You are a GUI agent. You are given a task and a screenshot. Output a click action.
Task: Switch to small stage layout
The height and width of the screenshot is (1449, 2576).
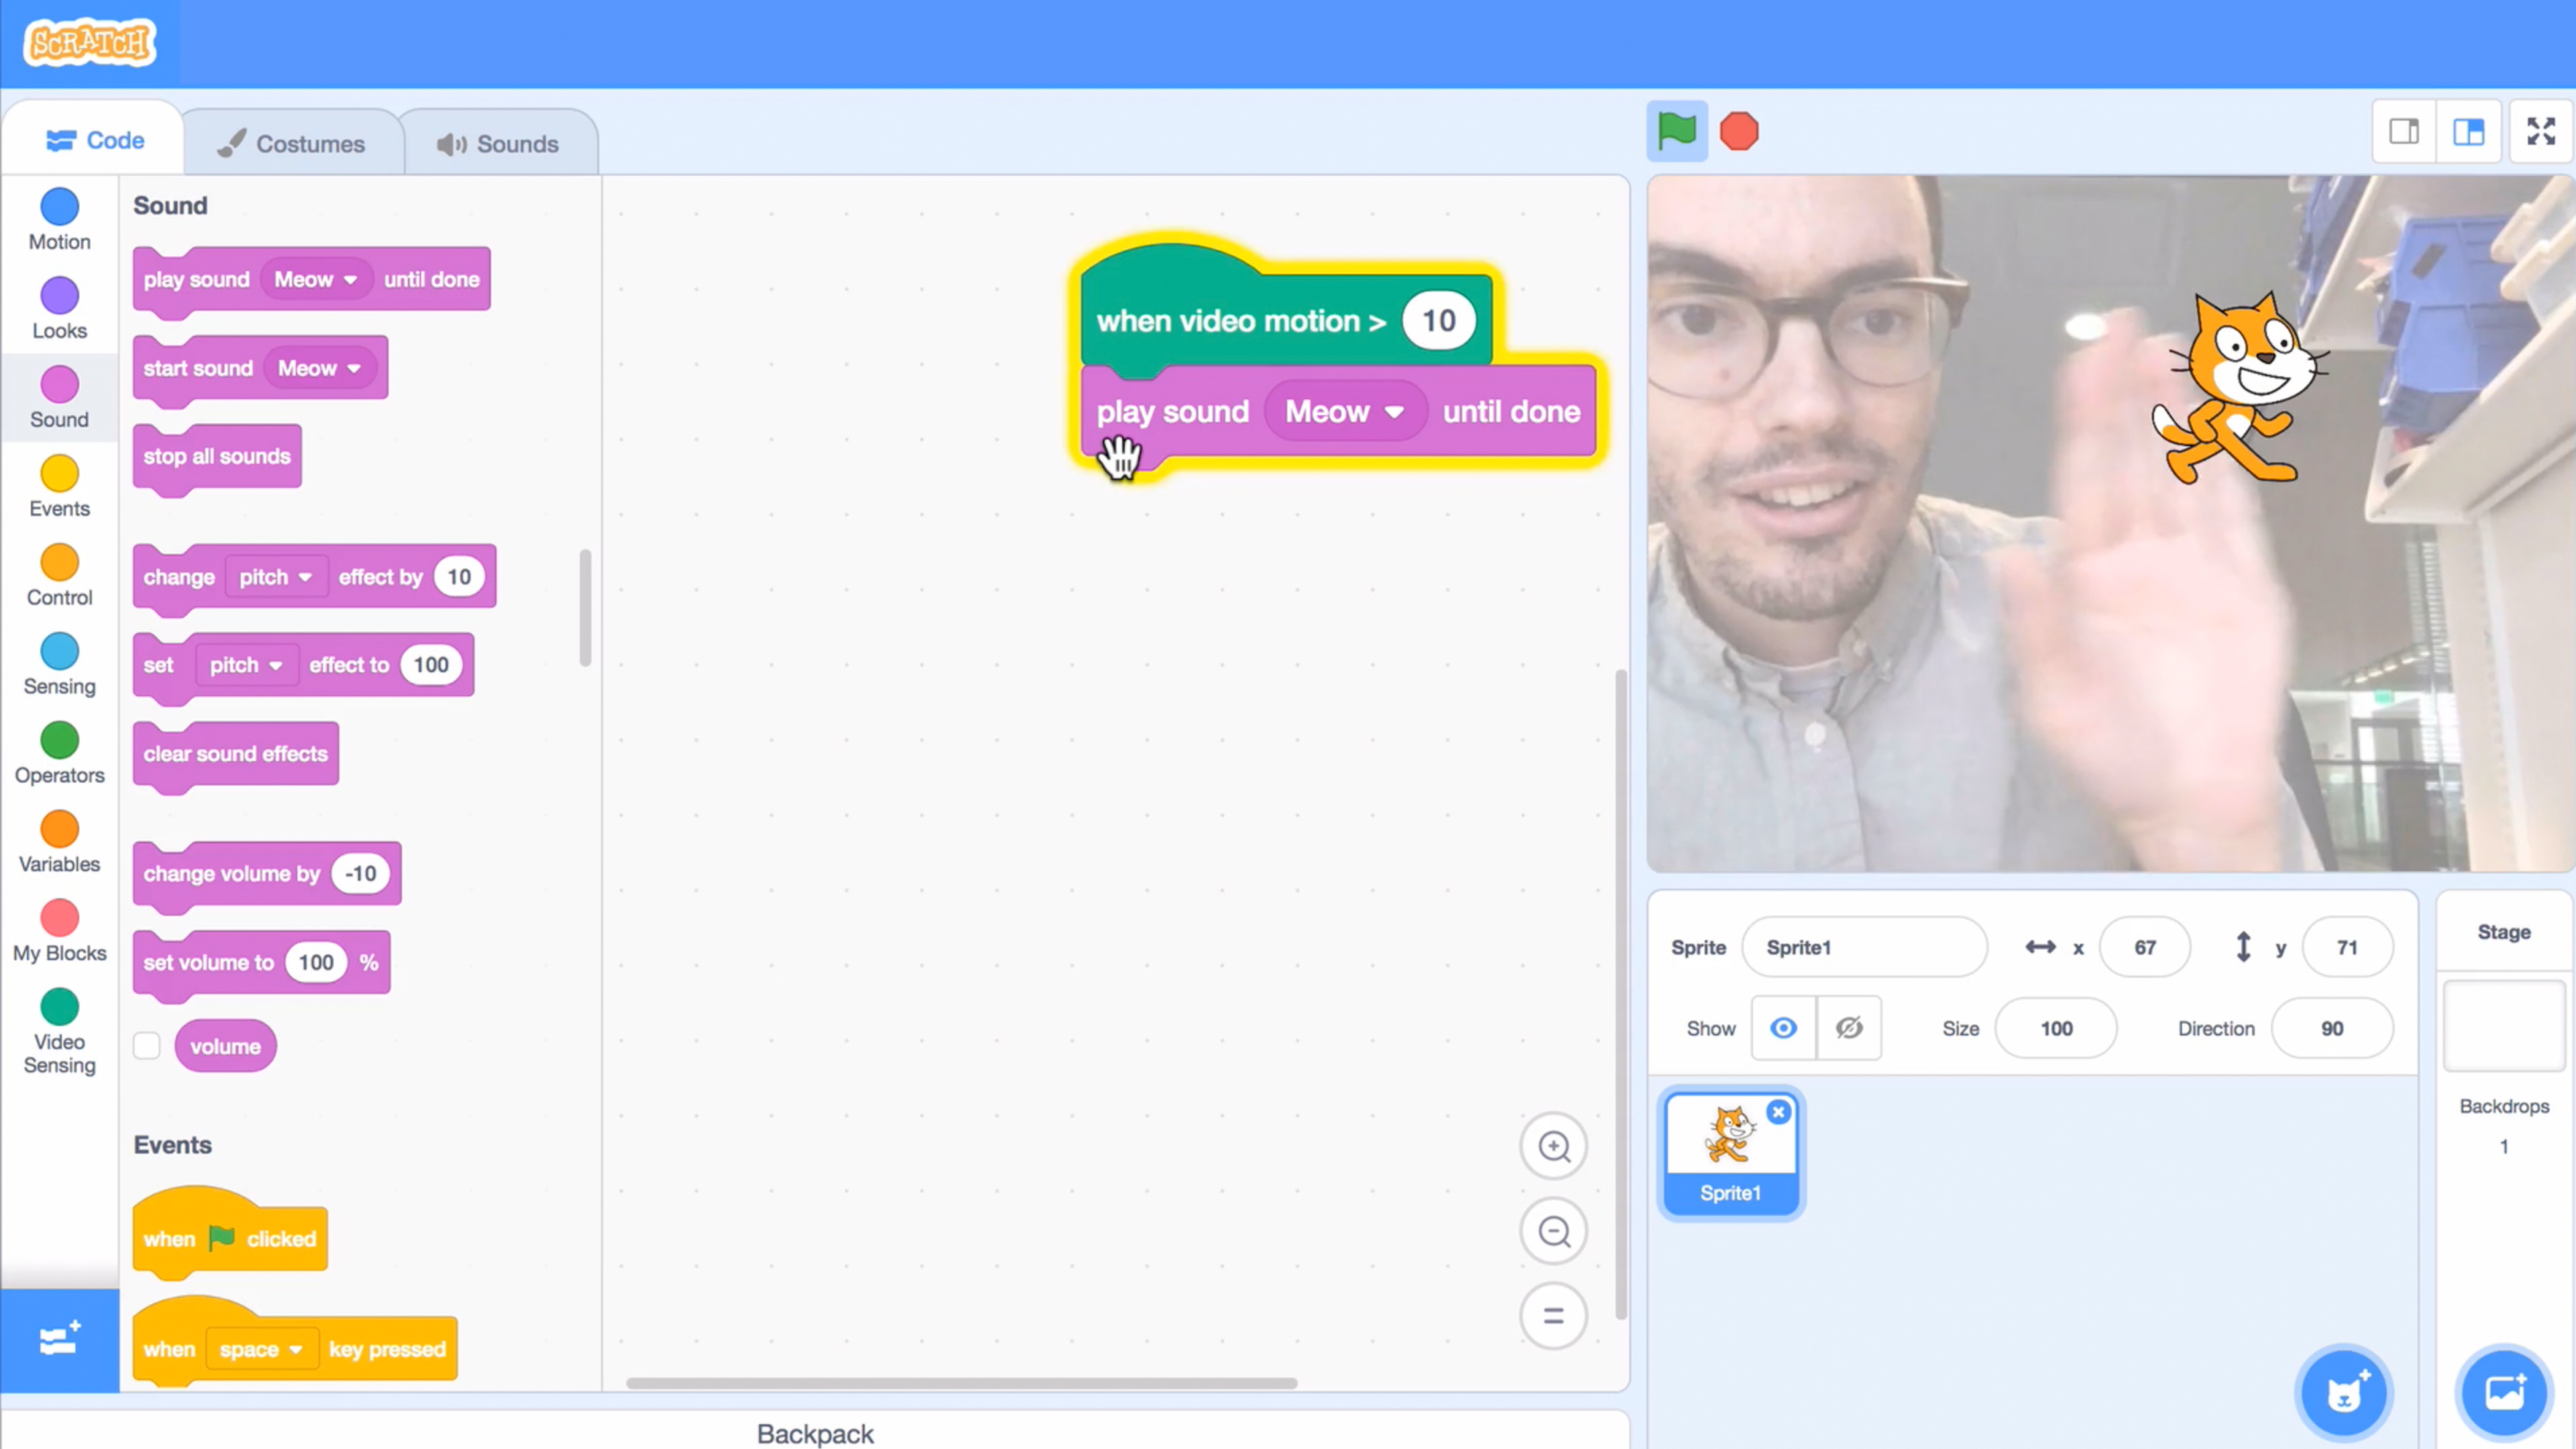click(x=2404, y=131)
